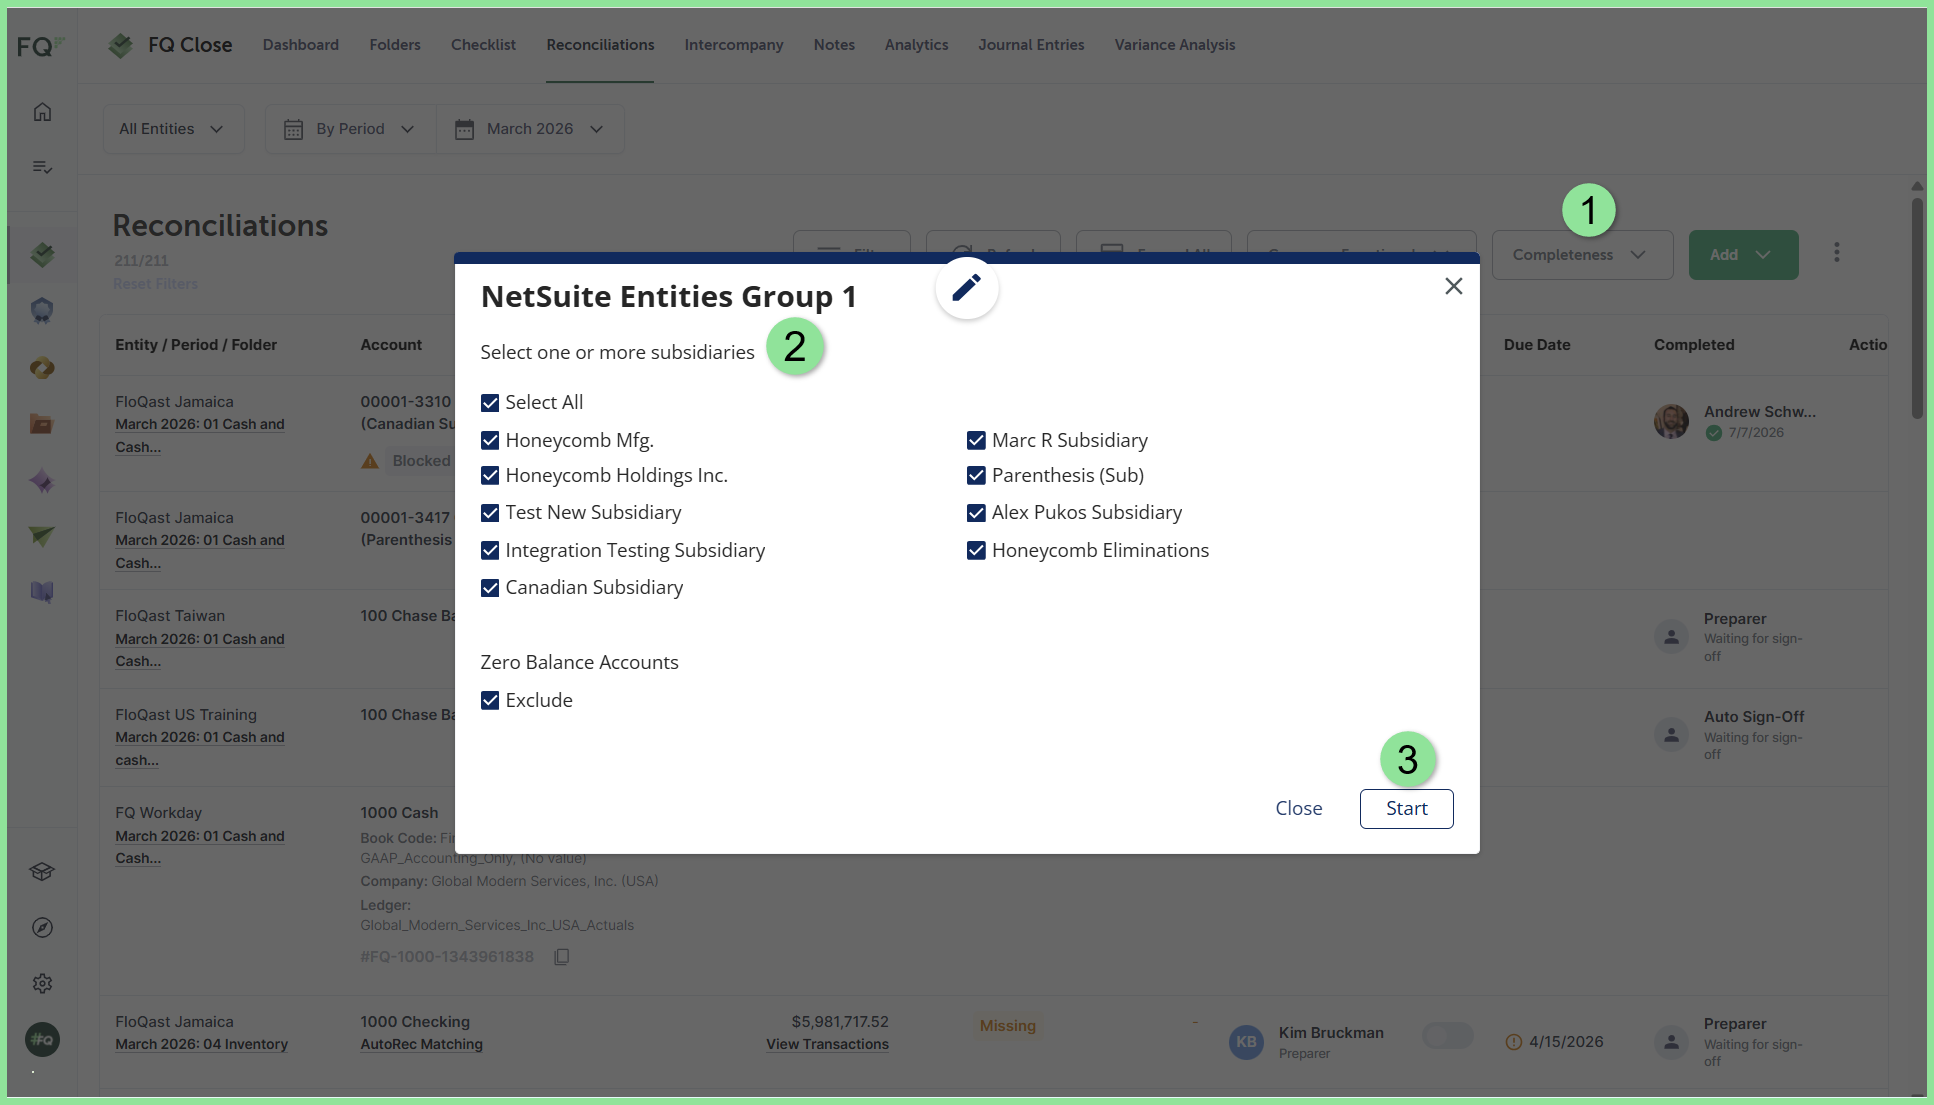Open the View Transactions link
The image size is (1934, 1105).
pos(827,1044)
